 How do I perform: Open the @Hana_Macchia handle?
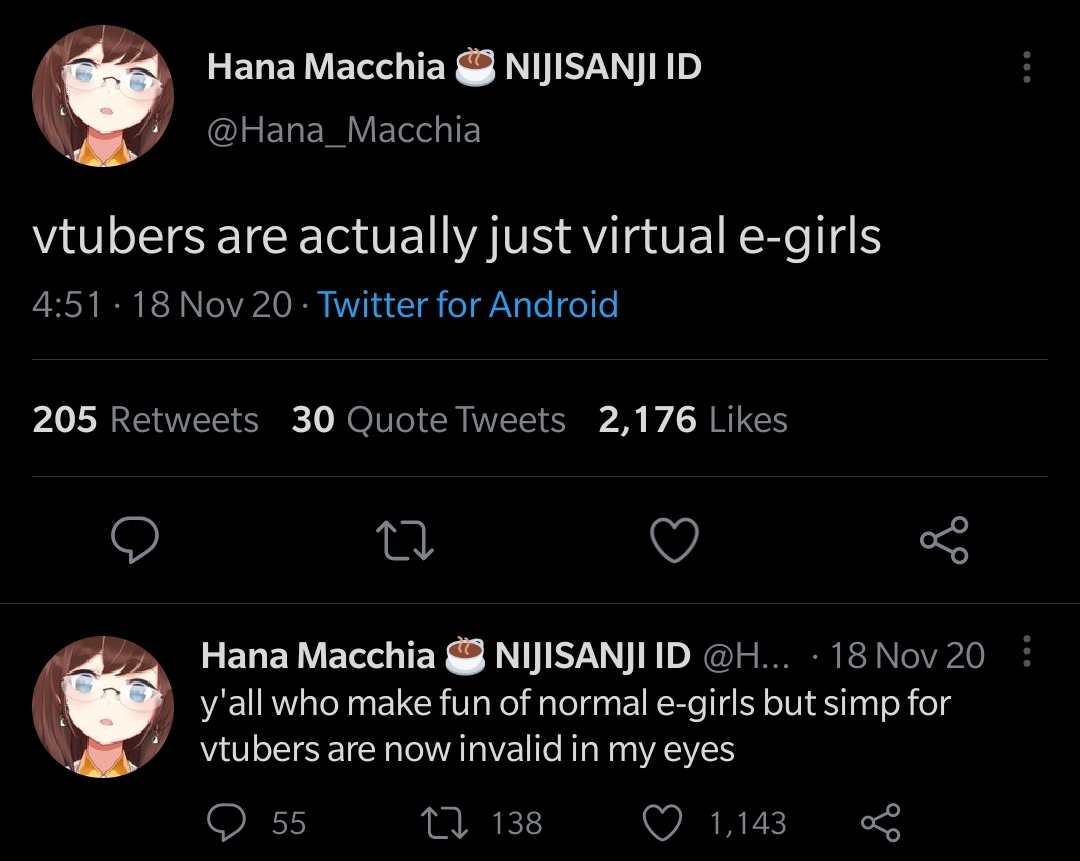pos(343,130)
